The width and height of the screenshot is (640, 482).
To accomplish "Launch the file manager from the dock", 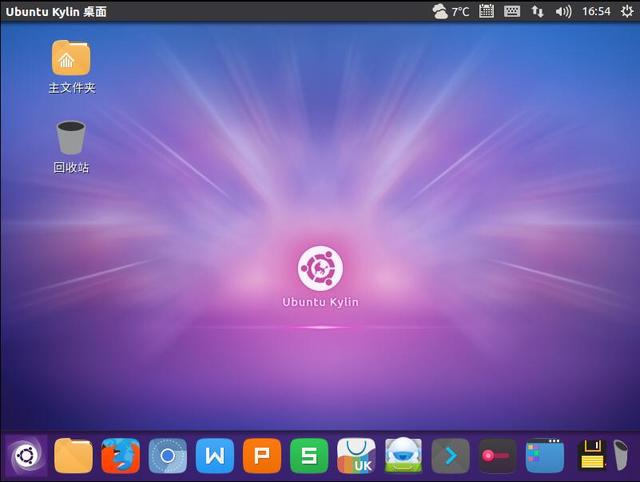I will point(73,457).
